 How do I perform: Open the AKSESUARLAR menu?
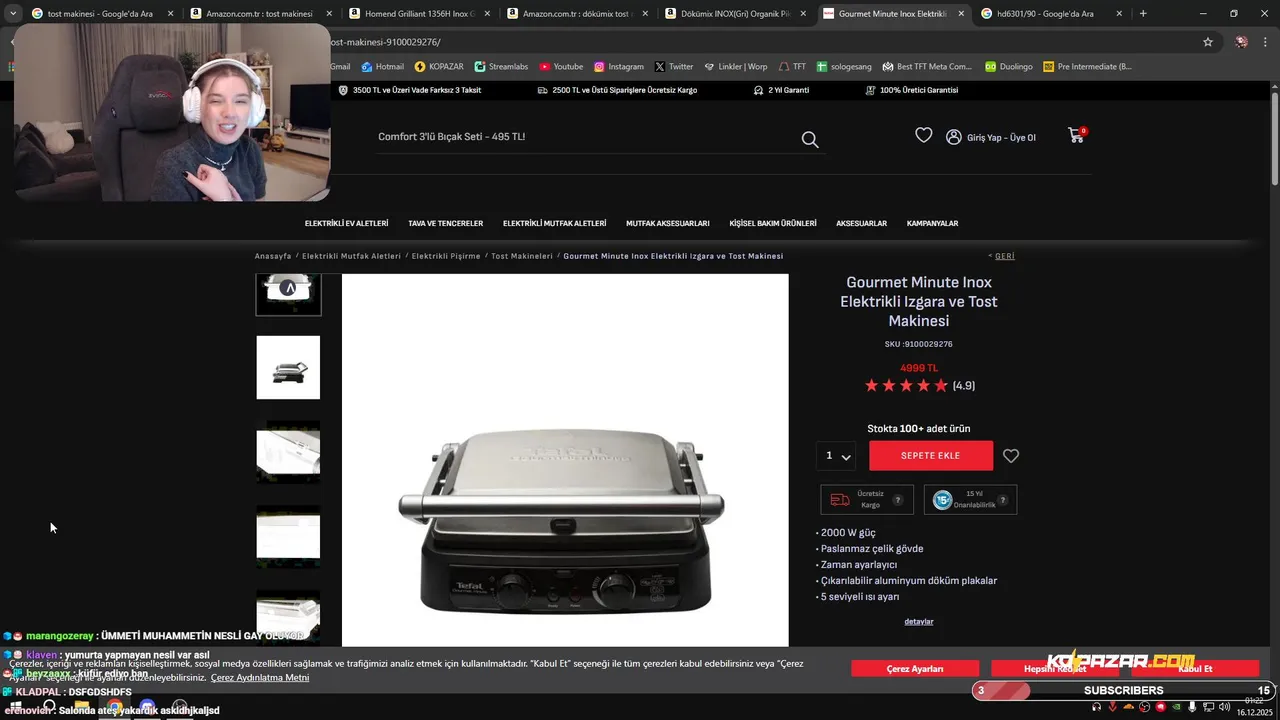[861, 224]
